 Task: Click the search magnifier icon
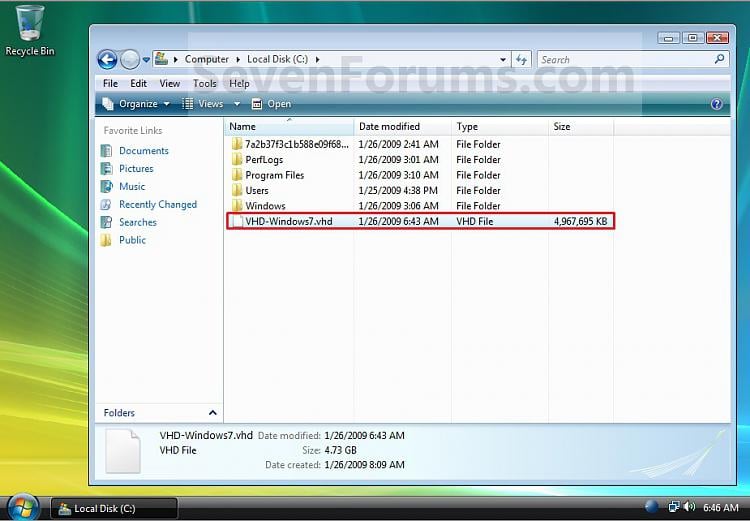[719, 59]
